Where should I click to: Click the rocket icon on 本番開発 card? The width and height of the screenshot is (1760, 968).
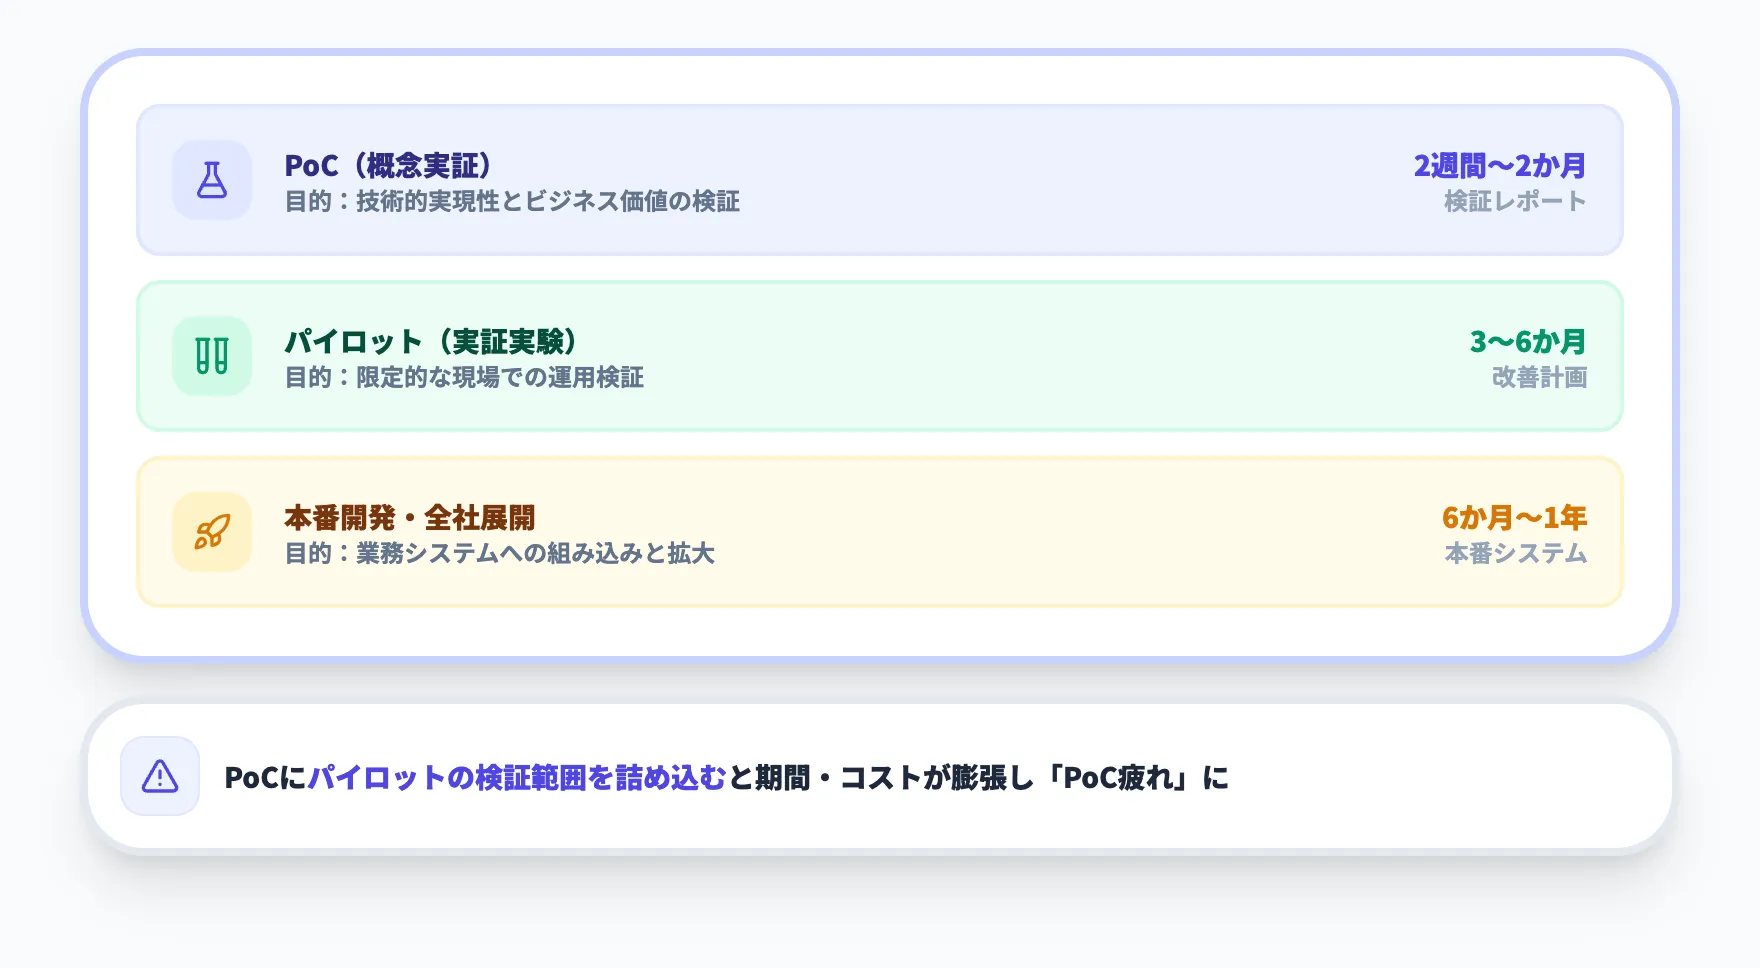[x=211, y=531]
